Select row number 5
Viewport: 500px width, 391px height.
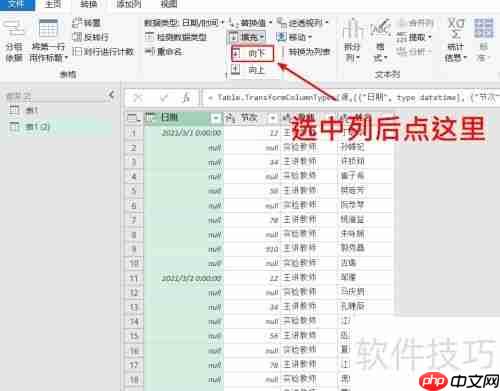pyautogui.click(x=133, y=191)
